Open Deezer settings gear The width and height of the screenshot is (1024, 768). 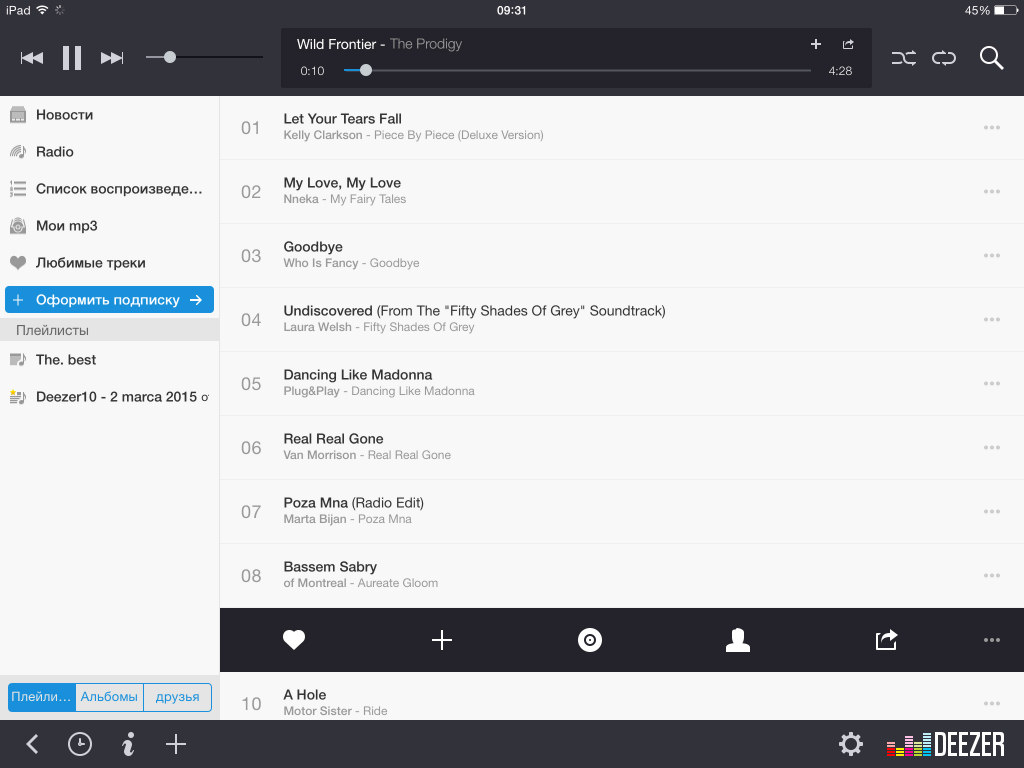(x=850, y=744)
